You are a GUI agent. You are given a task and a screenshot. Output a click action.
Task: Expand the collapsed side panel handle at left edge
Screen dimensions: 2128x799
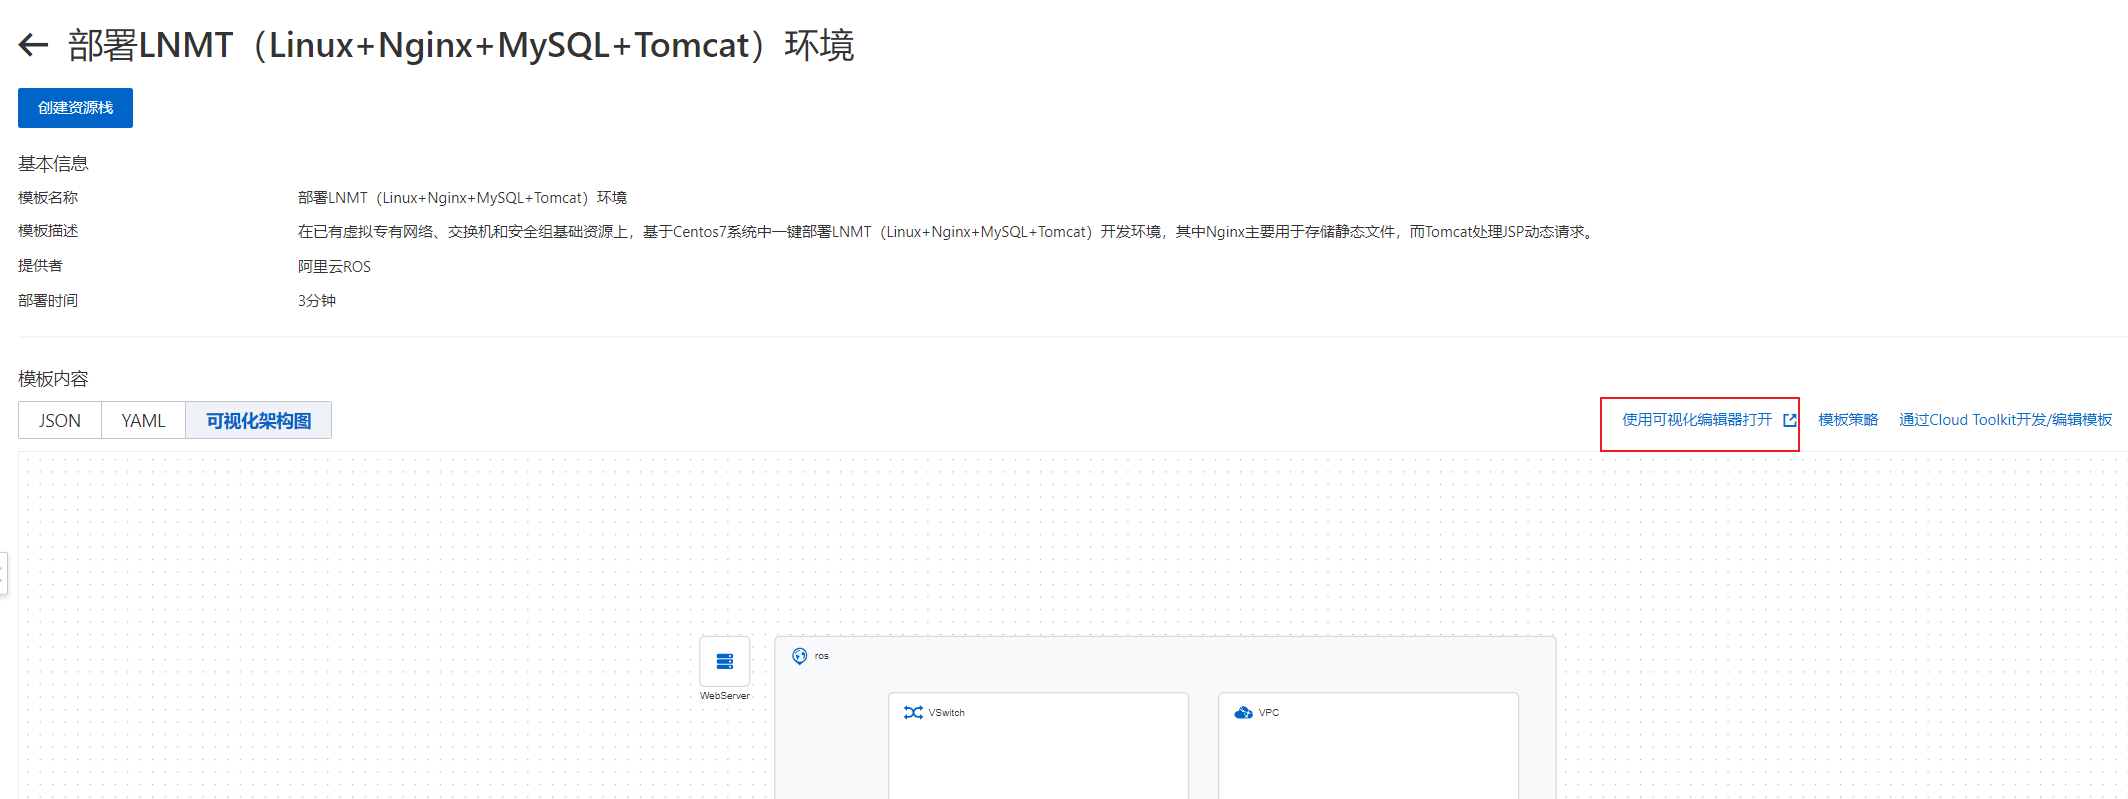(x=4, y=574)
